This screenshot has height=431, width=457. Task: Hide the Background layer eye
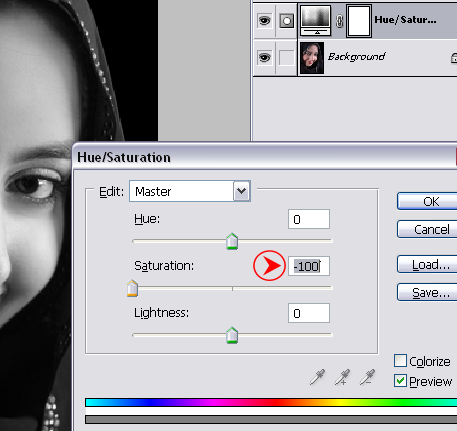click(264, 58)
